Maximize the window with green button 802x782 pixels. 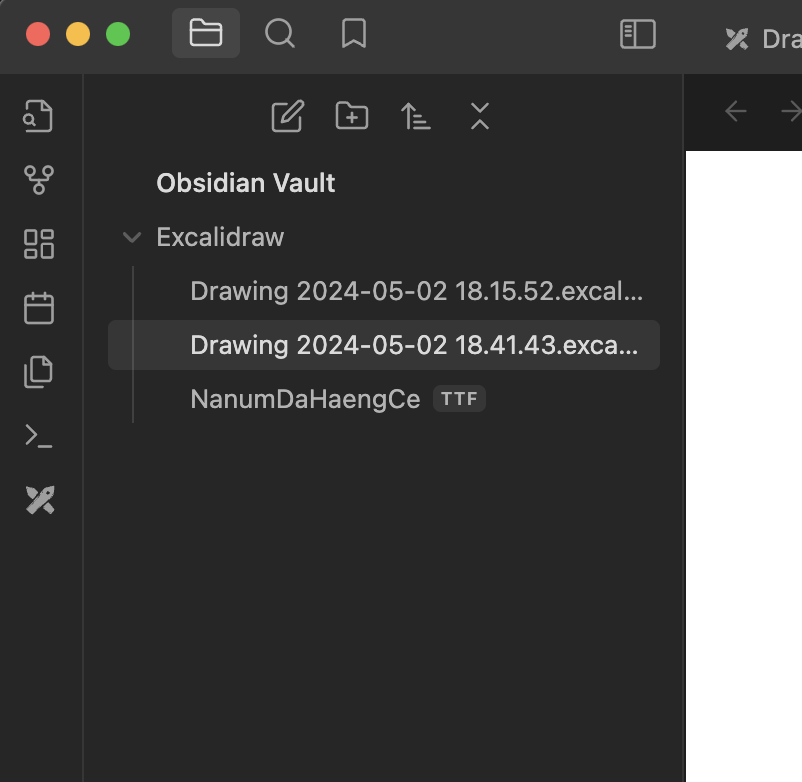(118, 34)
